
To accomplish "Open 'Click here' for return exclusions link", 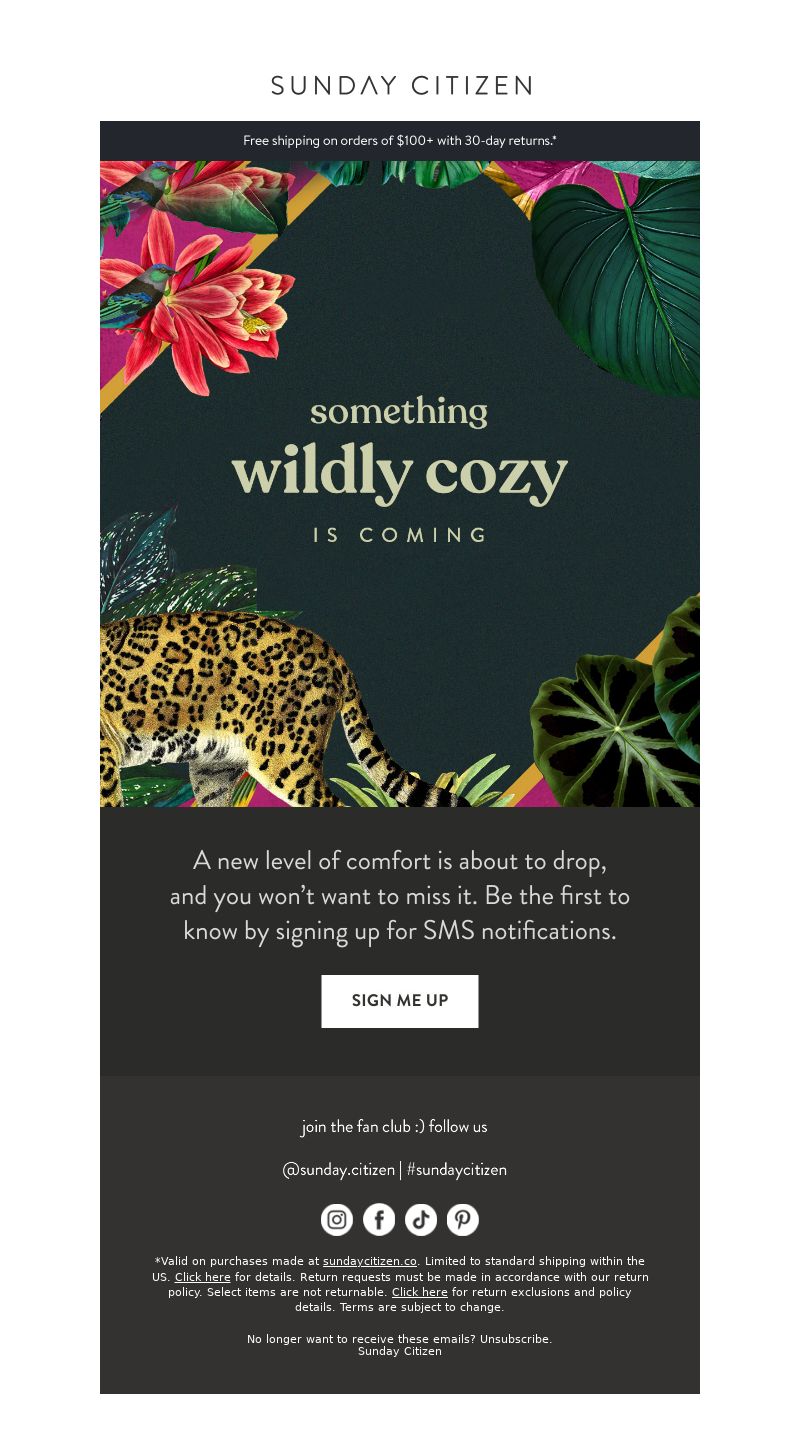I will click(420, 1292).
